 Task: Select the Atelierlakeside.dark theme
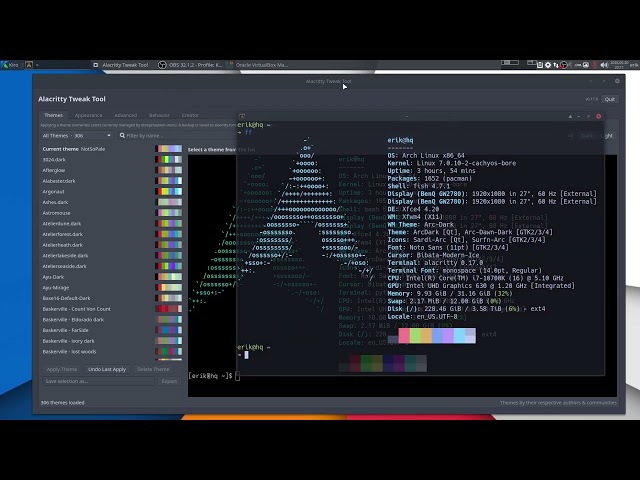point(65,256)
